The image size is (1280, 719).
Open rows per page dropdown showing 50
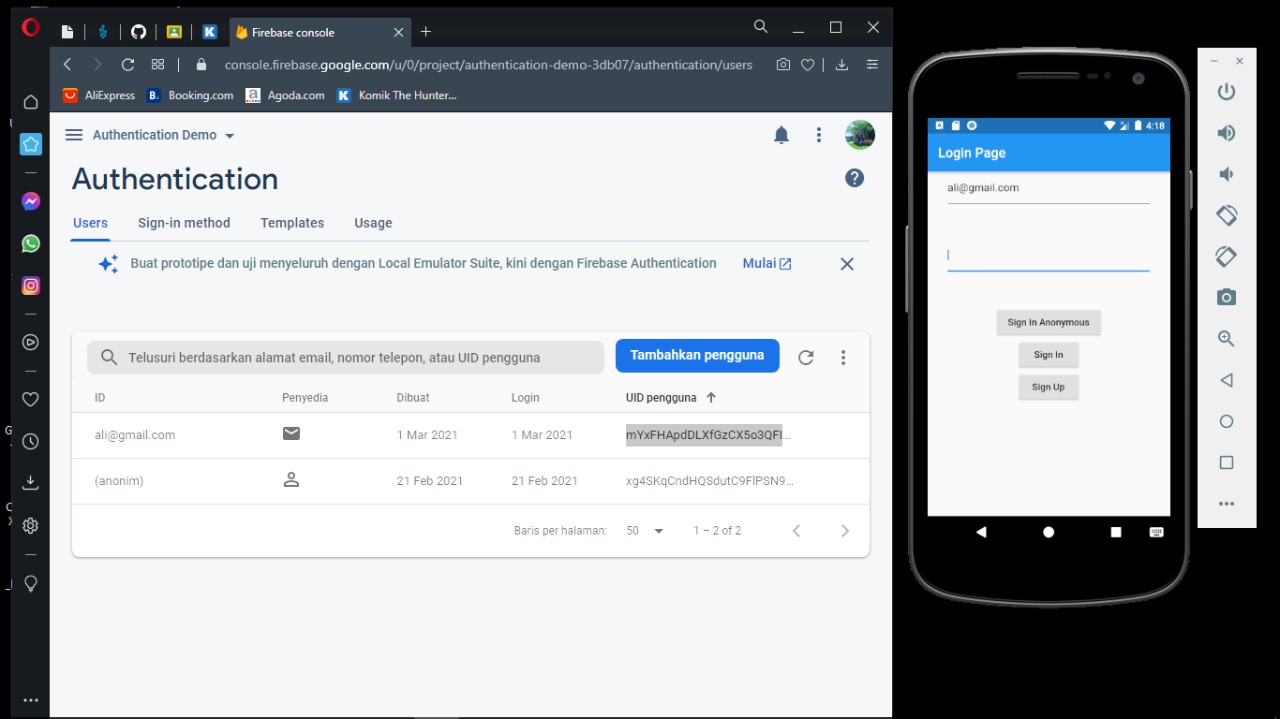click(x=645, y=531)
